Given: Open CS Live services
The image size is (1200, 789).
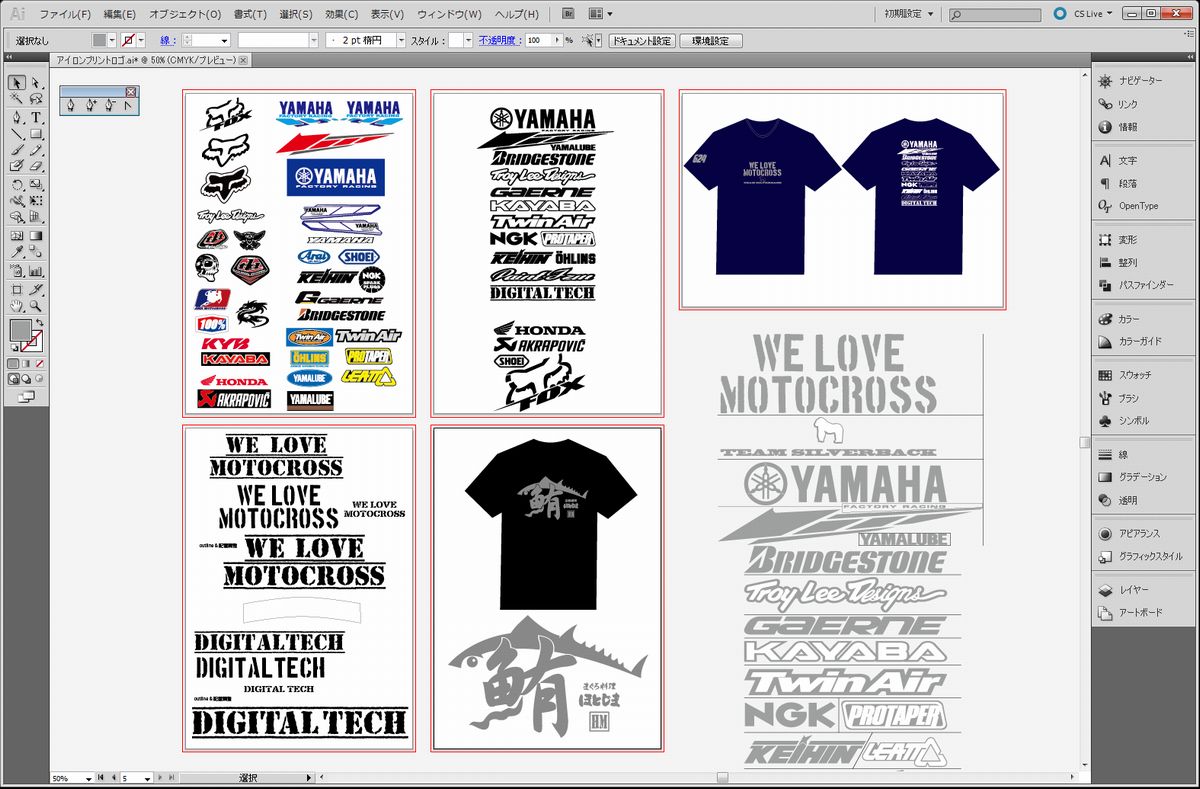Looking at the screenshot, I should (x=1083, y=14).
